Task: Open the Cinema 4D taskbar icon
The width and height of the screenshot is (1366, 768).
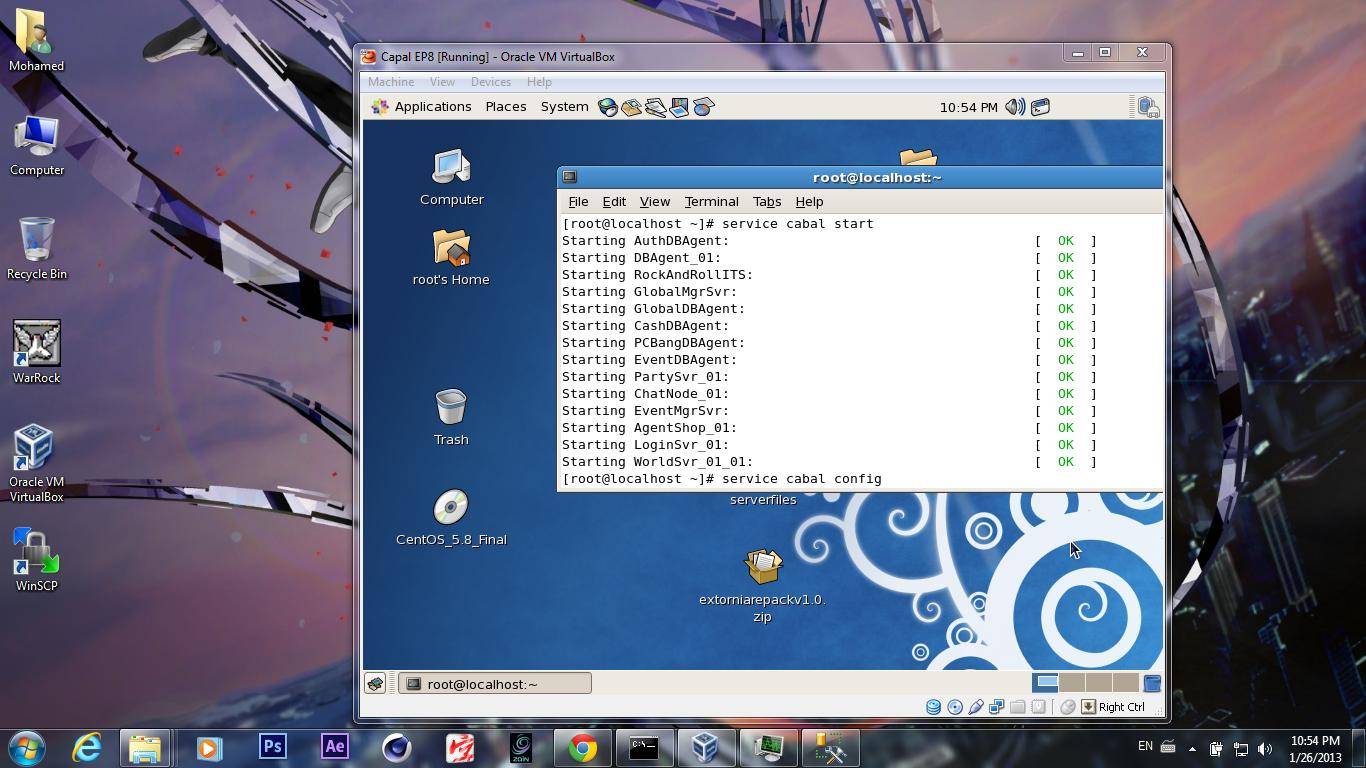Action: 397,748
